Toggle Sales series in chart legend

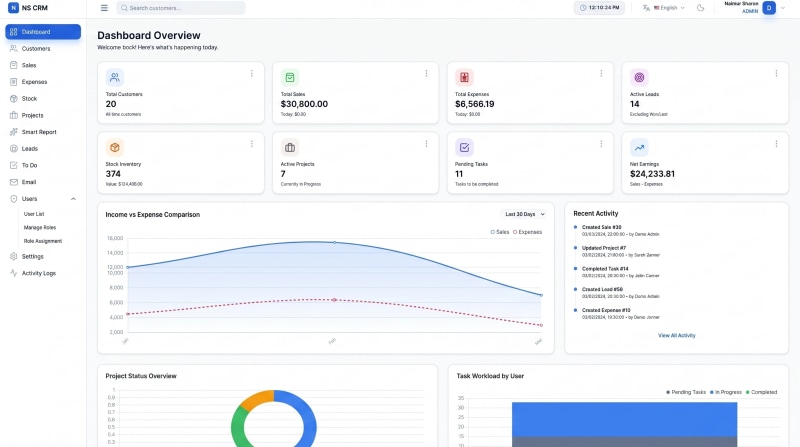tap(500, 232)
